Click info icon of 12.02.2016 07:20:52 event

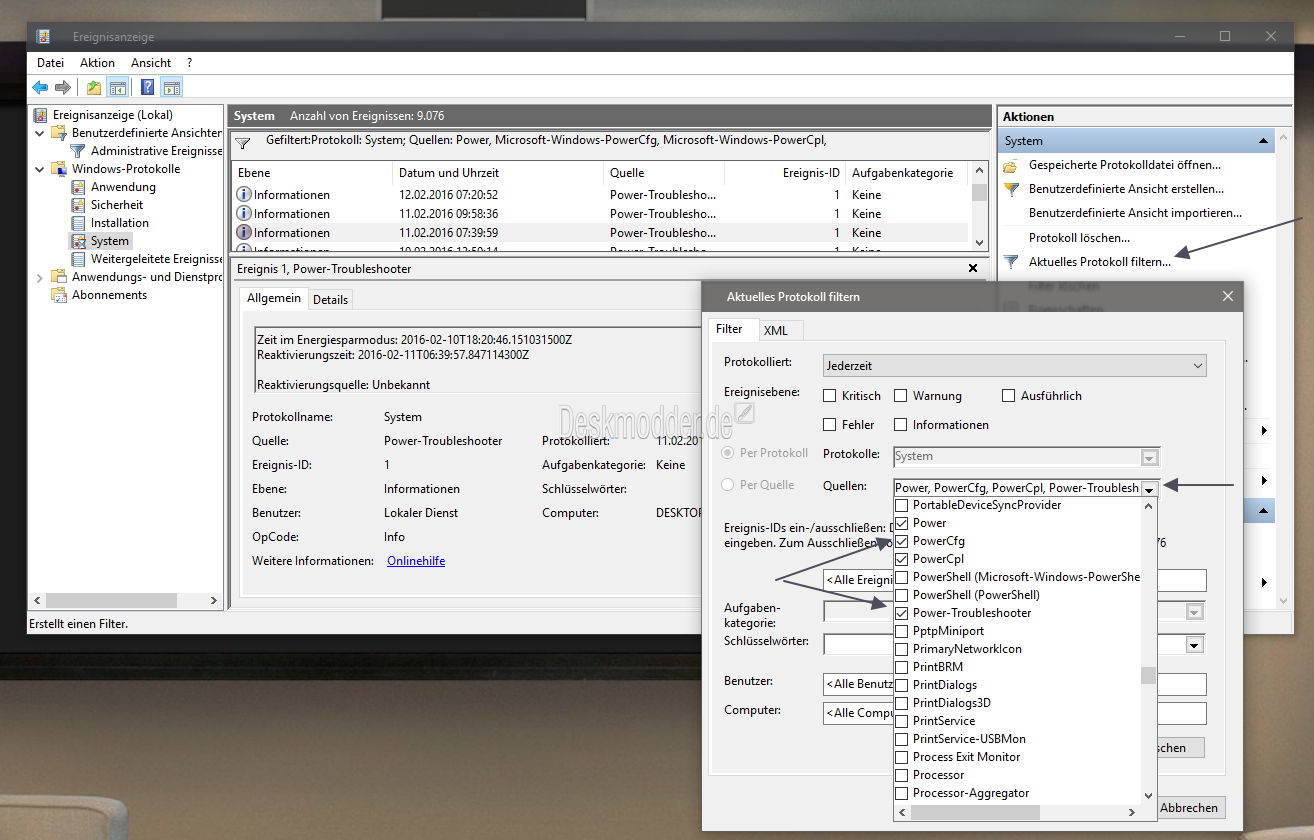[243, 194]
